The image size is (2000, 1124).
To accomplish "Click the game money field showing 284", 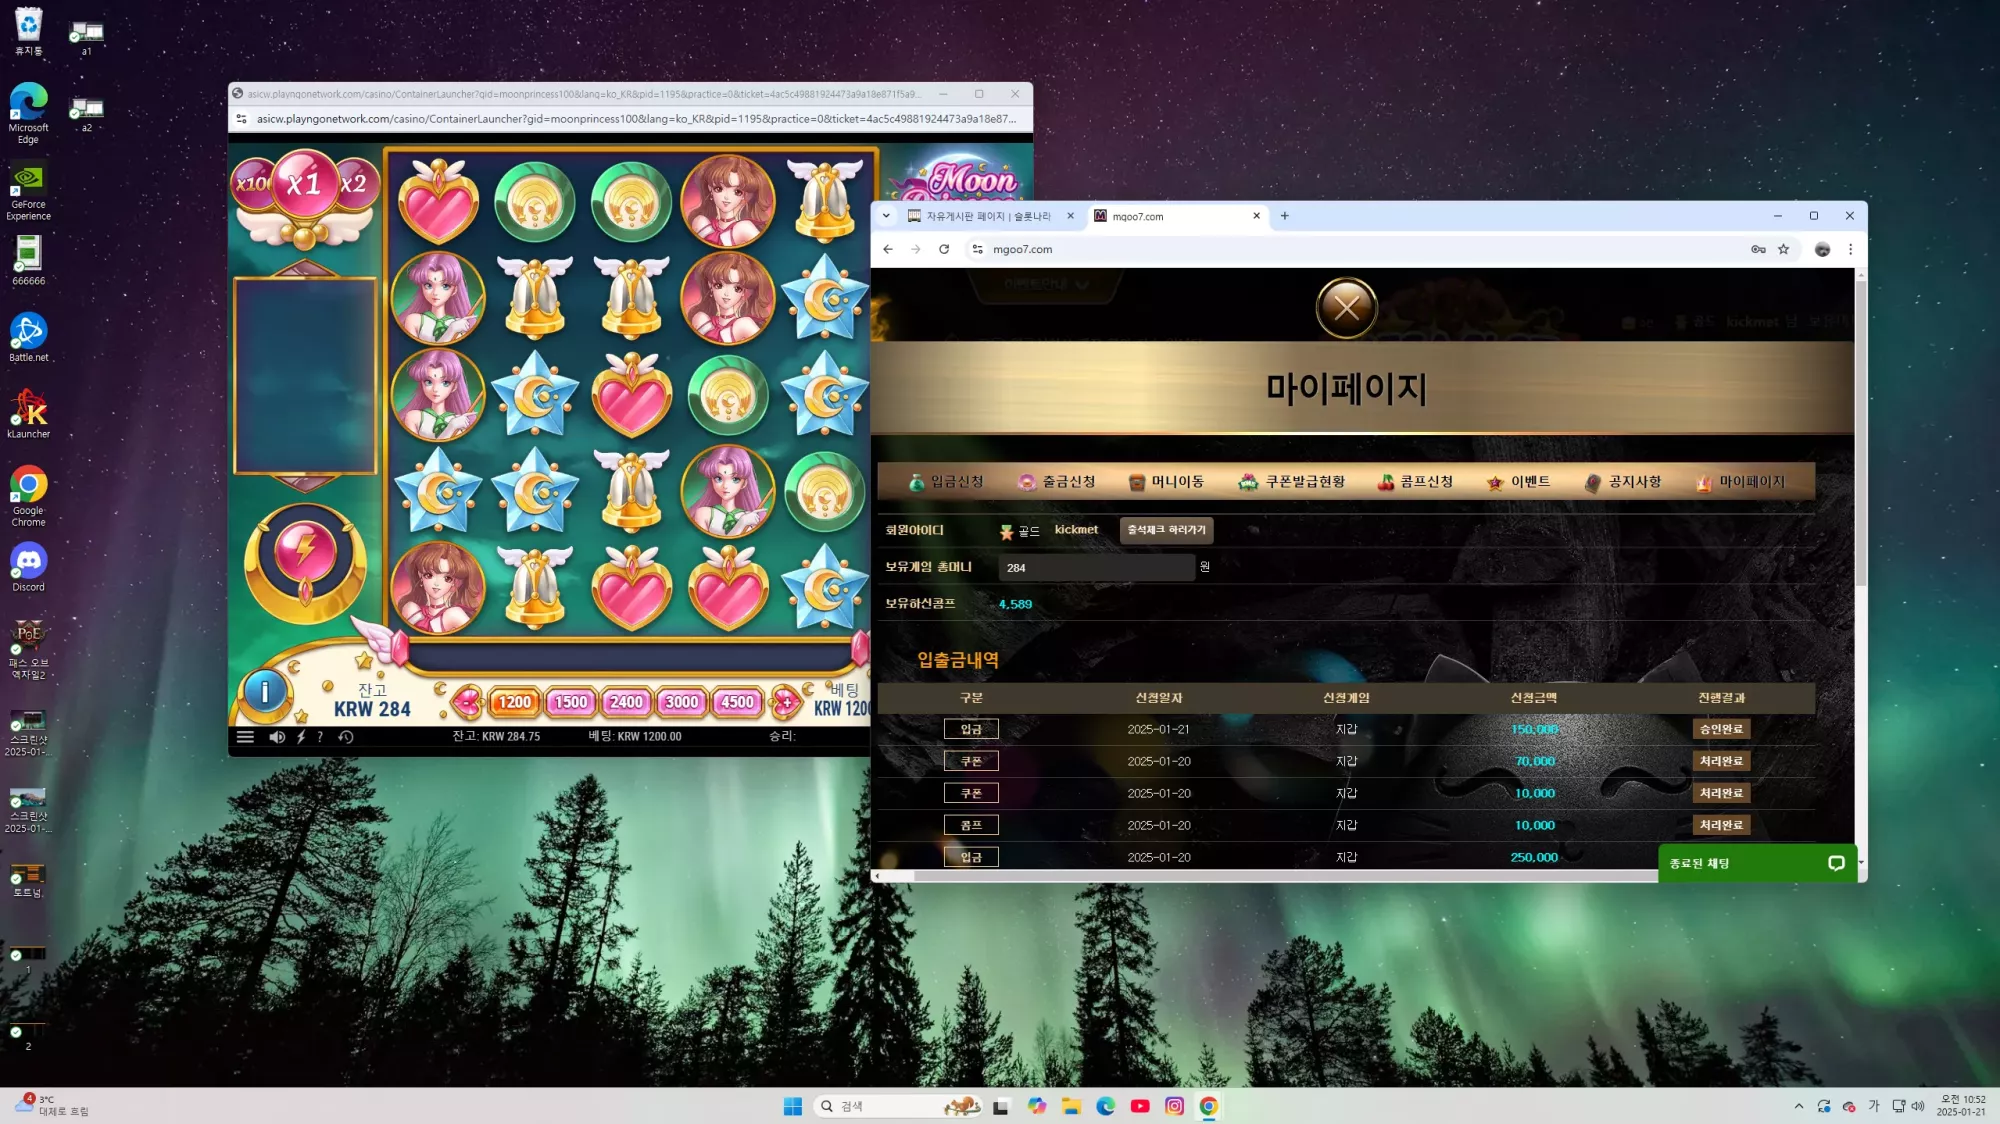I will pyautogui.click(x=1096, y=568).
